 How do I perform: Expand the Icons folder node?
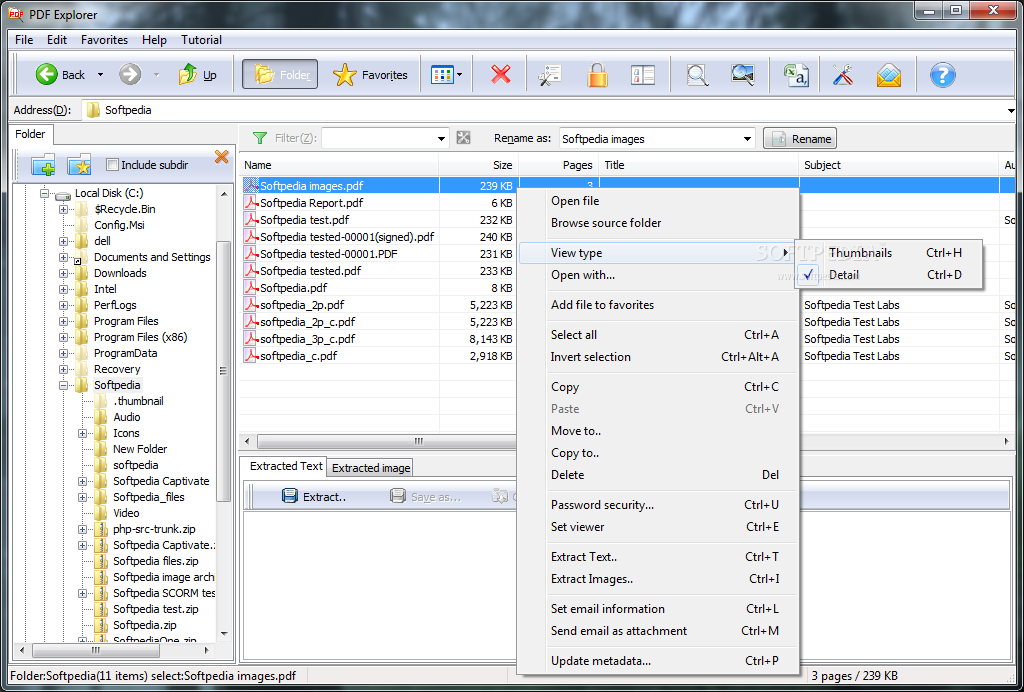[82, 433]
